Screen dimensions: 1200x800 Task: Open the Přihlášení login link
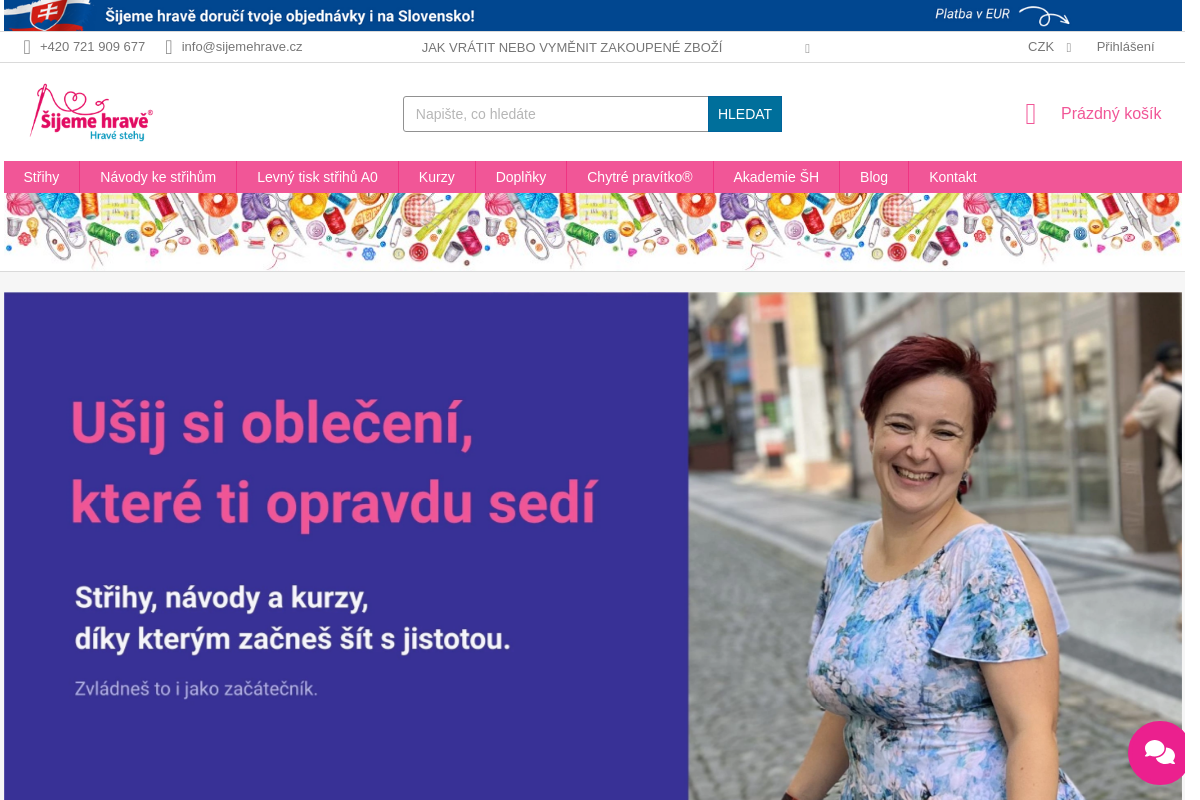point(1125,46)
